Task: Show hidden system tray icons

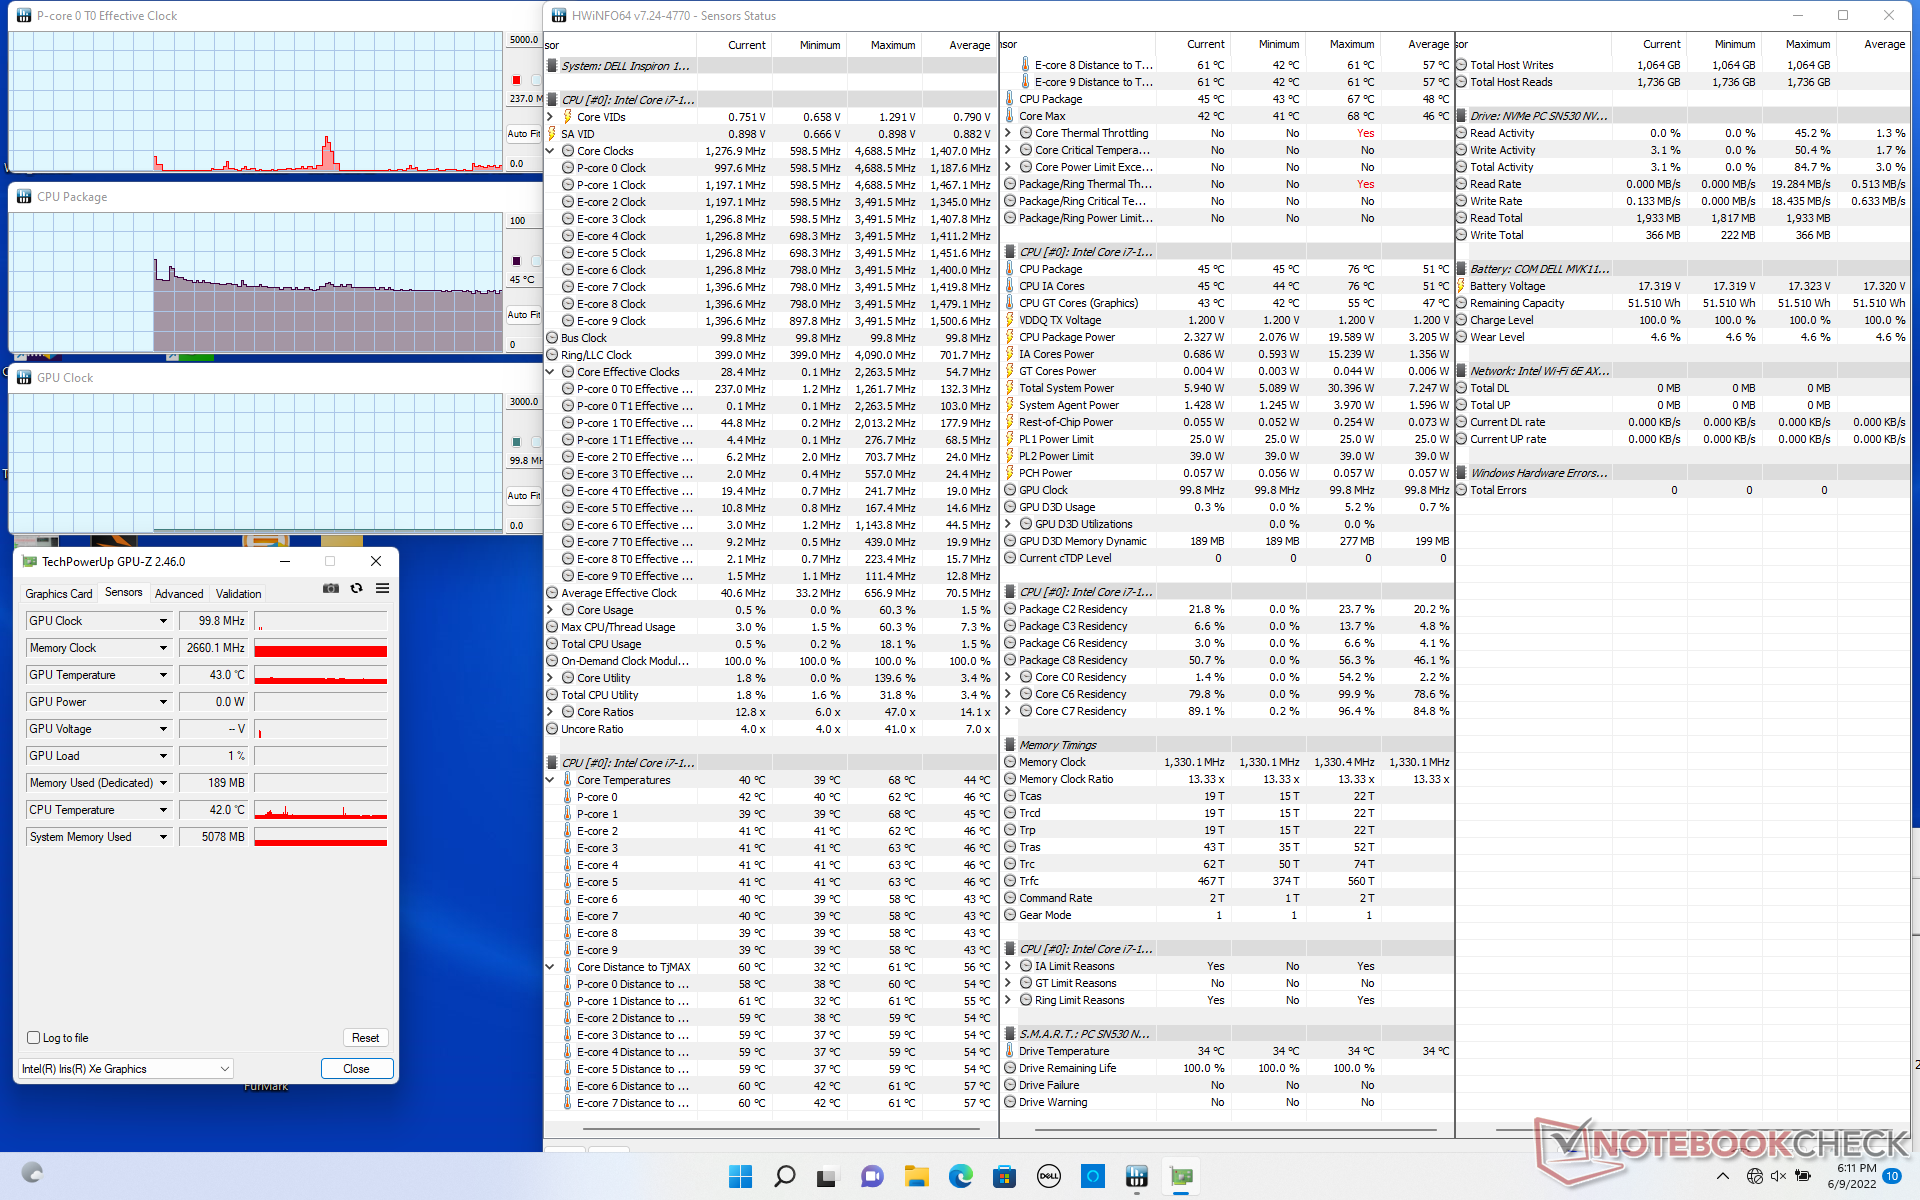Action: (1722, 1177)
